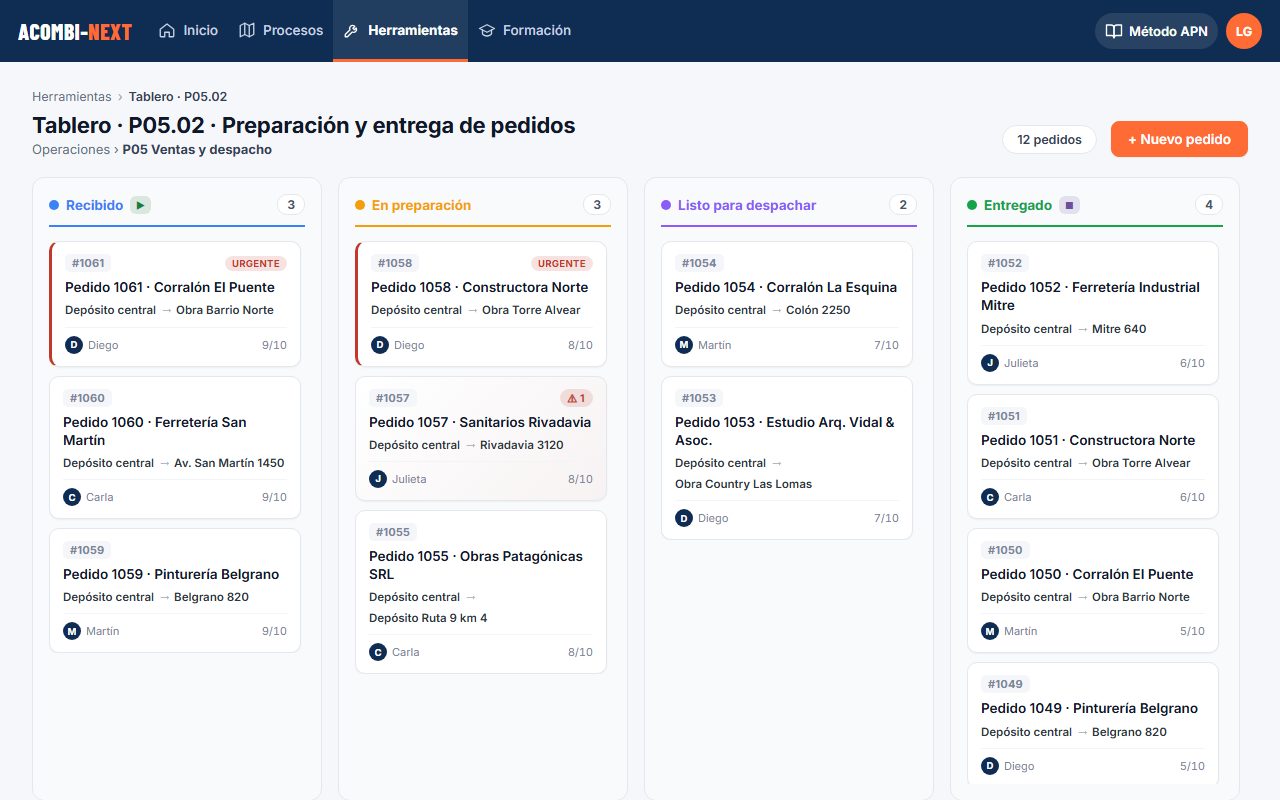Click the 8/10 score on Pedido 1057
This screenshot has height=800, width=1280.
pyautogui.click(x=580, y=479)
